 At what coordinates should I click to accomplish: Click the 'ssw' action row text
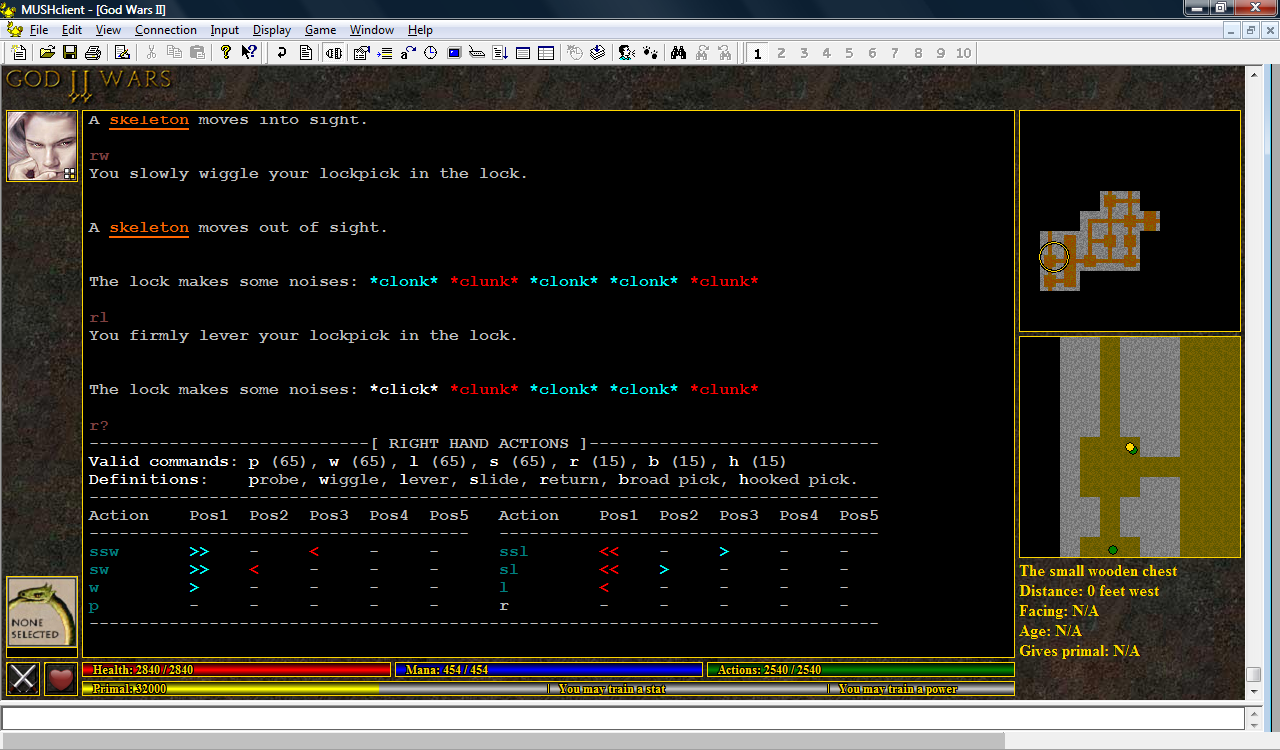click(x=104, y=552)
